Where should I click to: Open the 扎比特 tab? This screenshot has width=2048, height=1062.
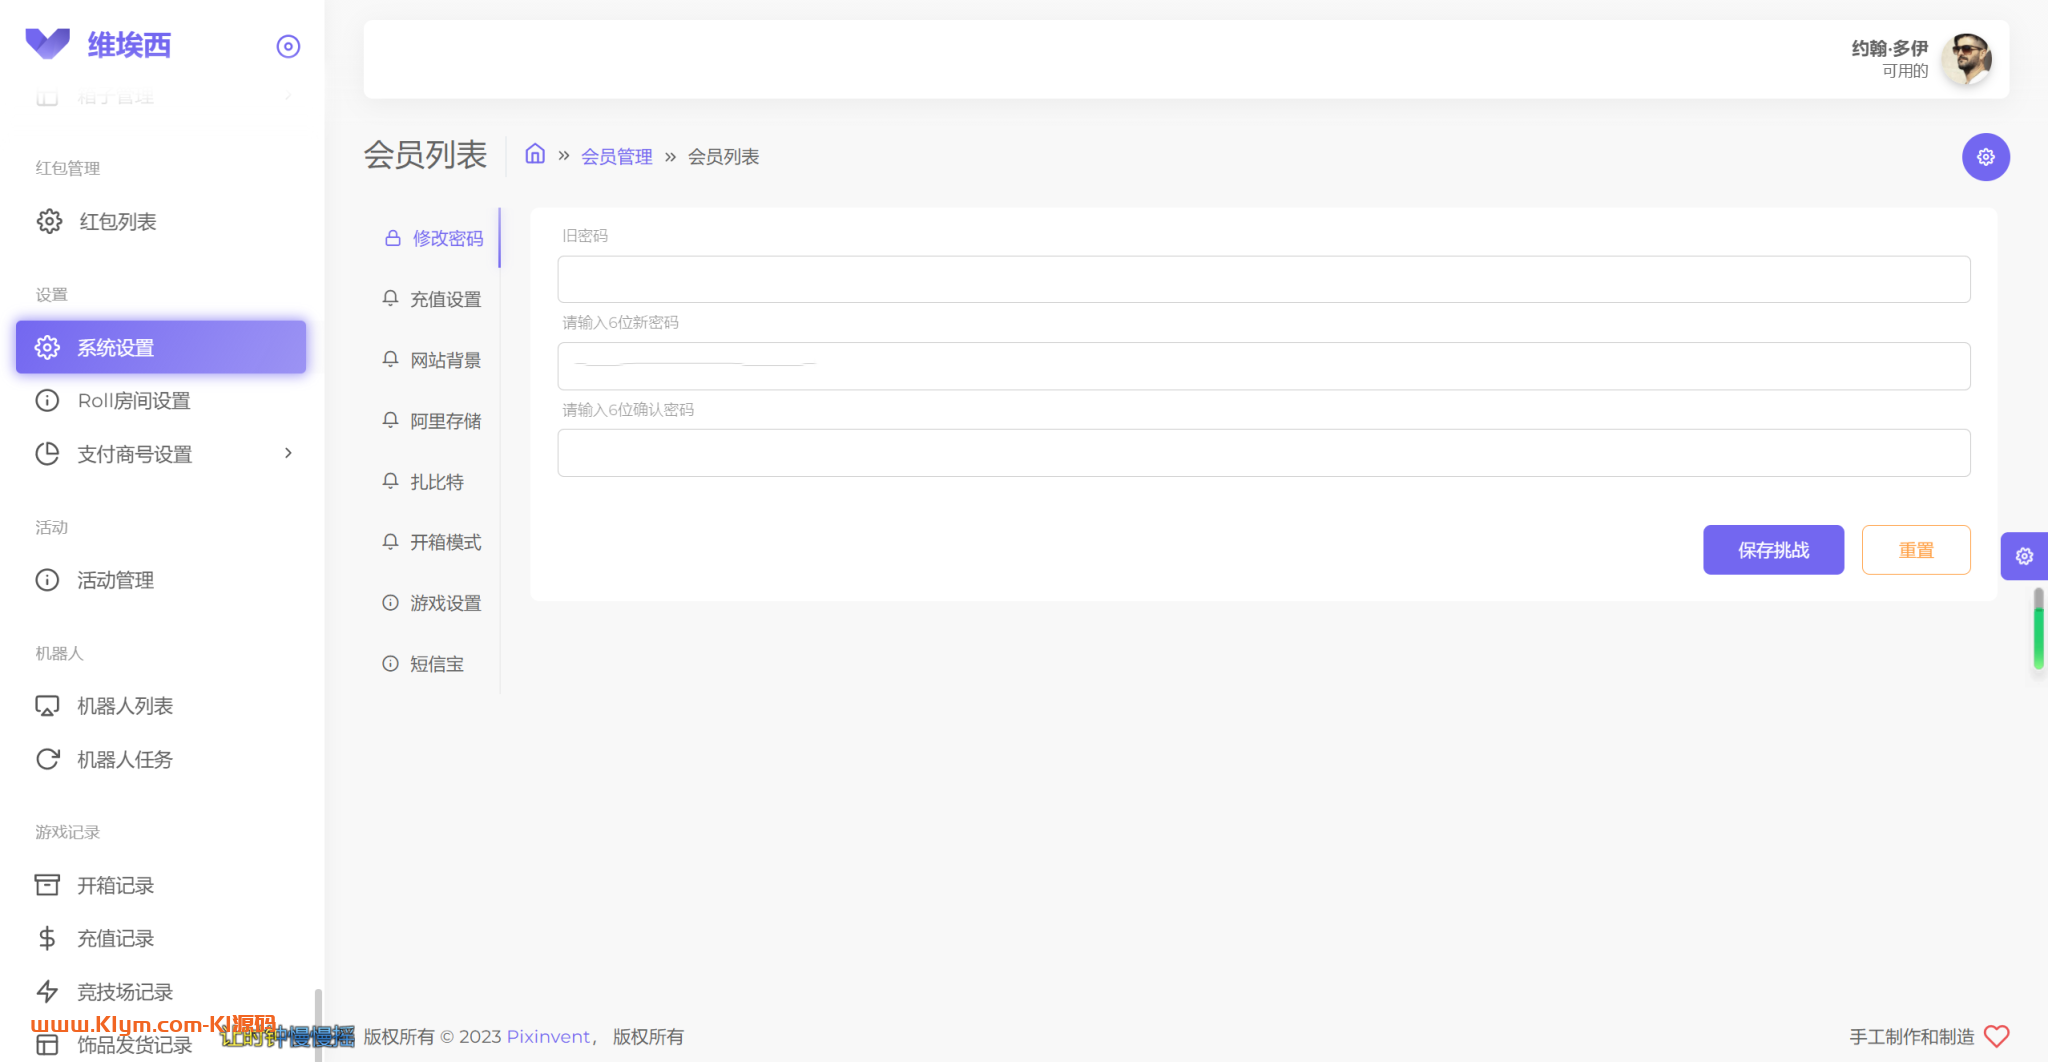434,482
